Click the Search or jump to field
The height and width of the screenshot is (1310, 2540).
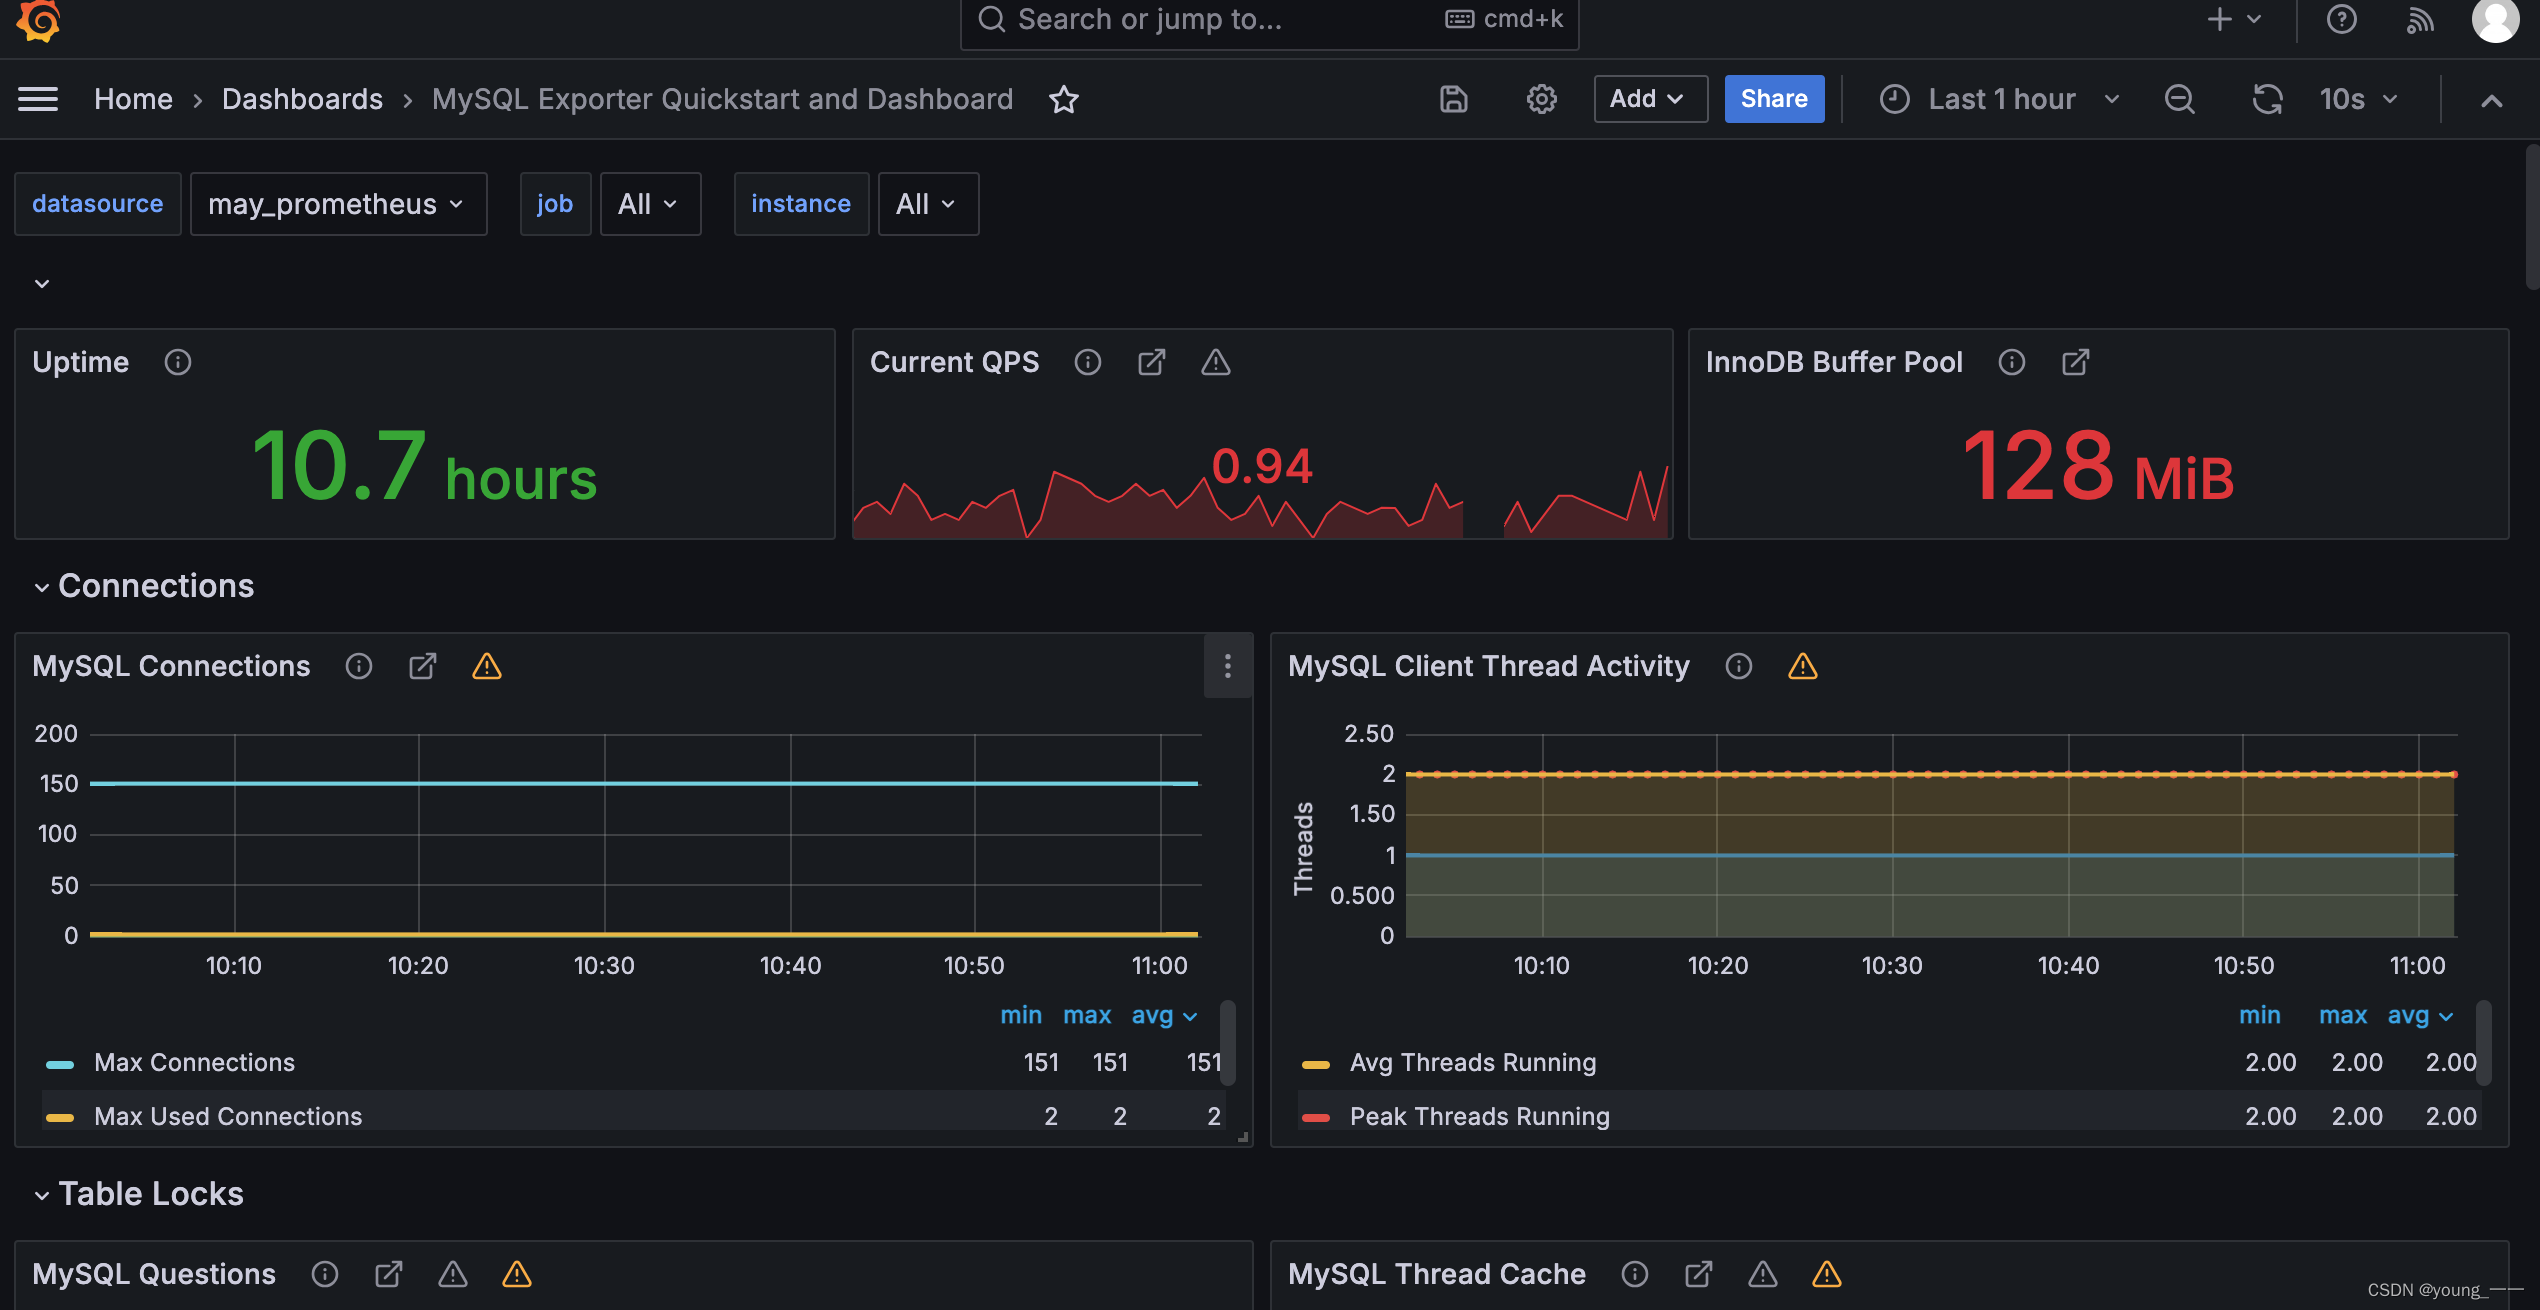click(x=1269, y=20)
